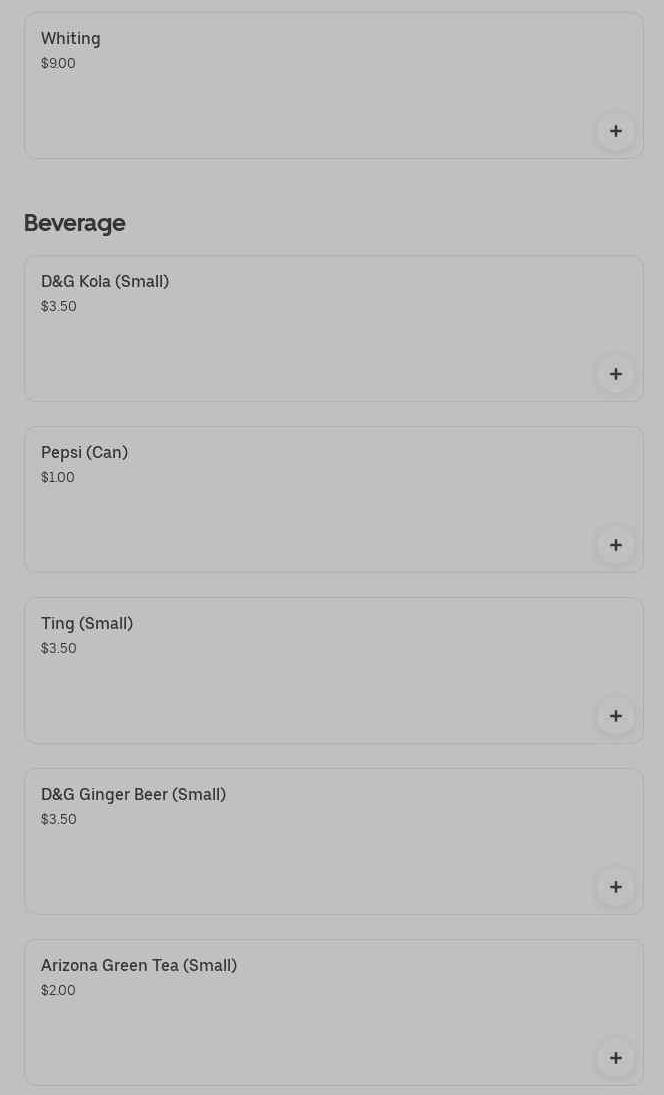Image resolution: width=664 pixels, height=1095 pixels.
Task: Tap the plus icon for Ting (Small)
Action: coord(615,716)
